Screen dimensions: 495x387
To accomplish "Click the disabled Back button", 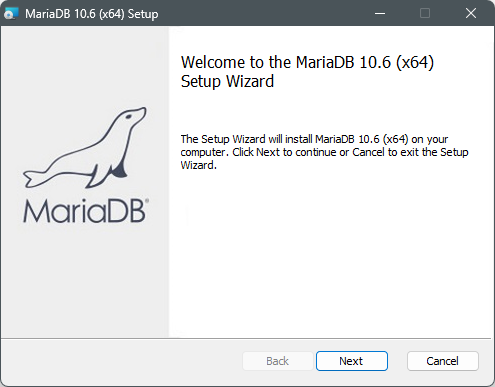I will click(x=278, y=361).
